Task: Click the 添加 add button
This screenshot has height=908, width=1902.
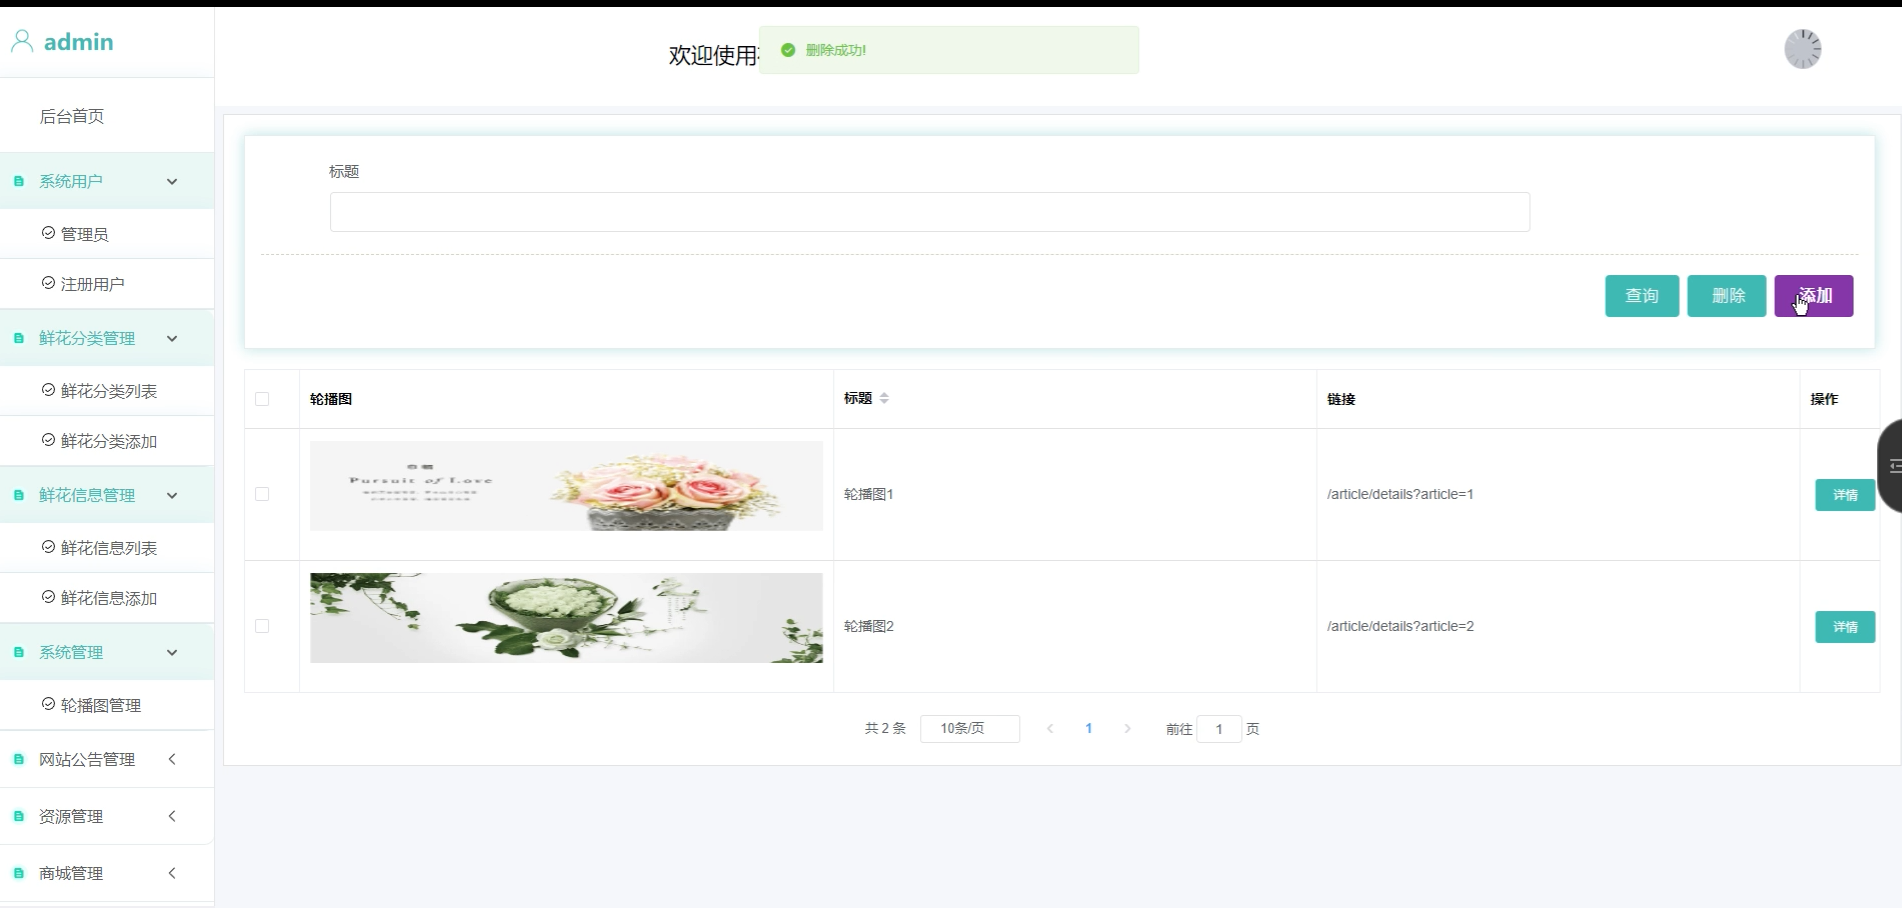Action: (x=1814, y=296)
